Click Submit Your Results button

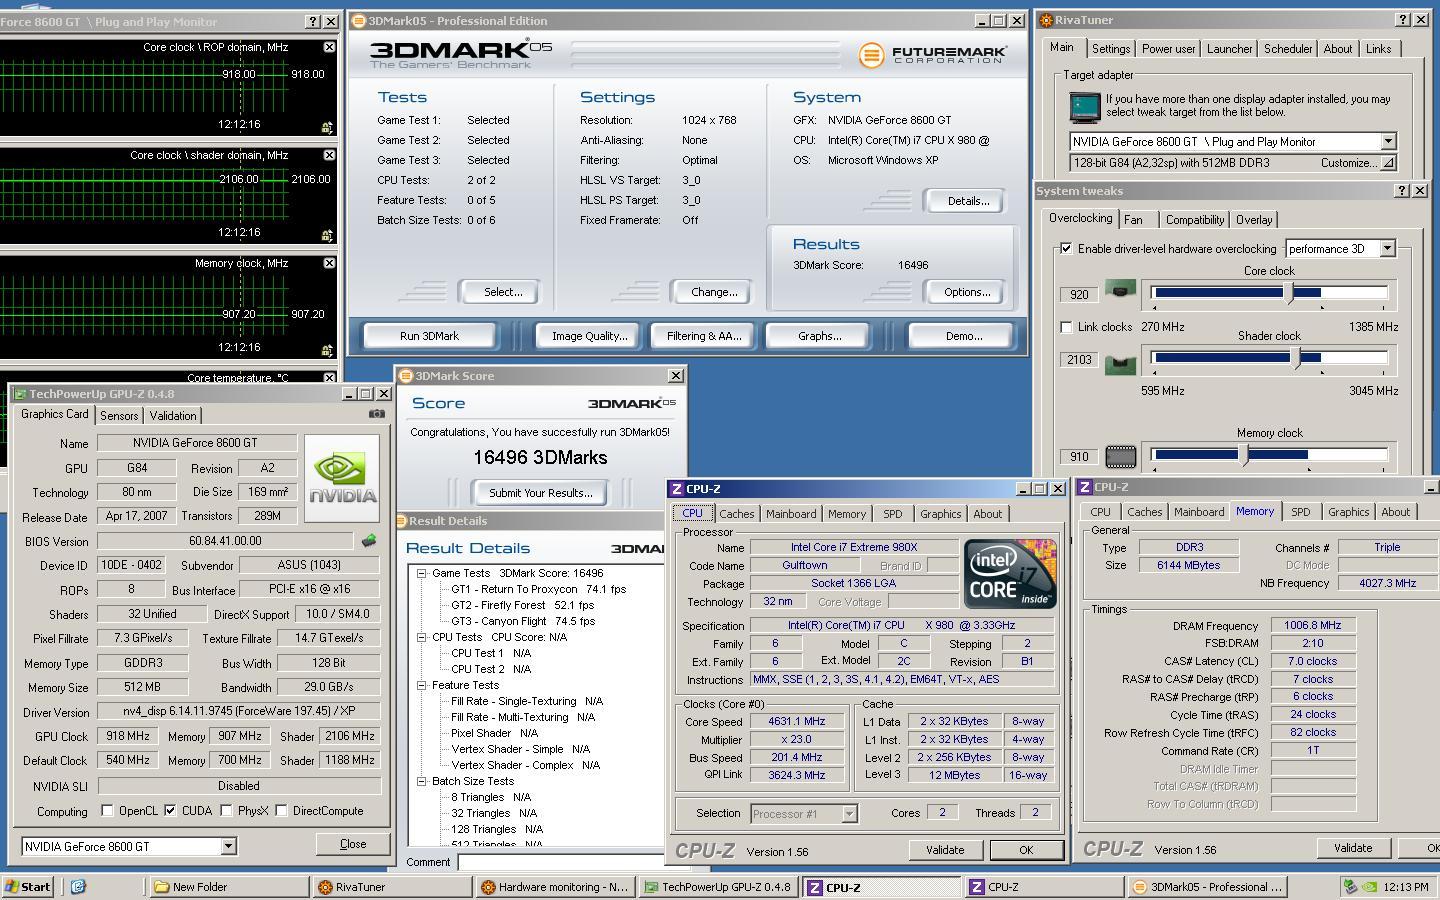(540, 493)
